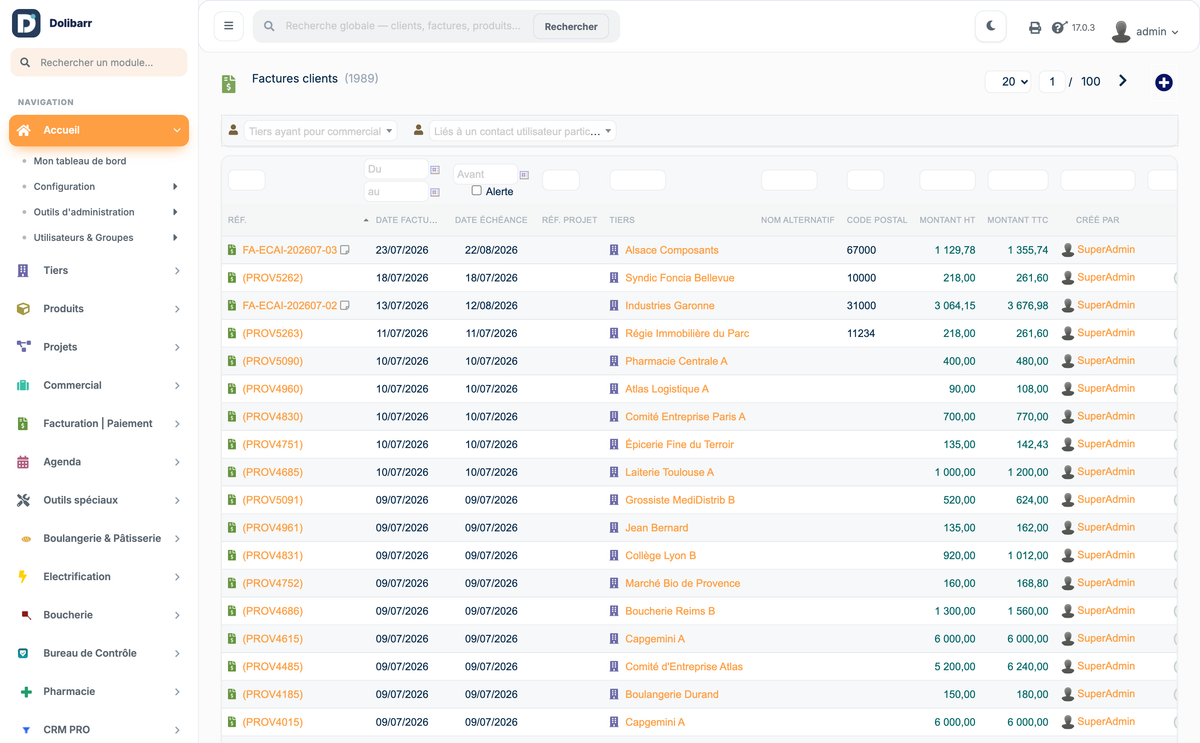The width and height of the screenshot is (1200, 743).
Task: Focus the 'Rechercher un module' field
Action: coord(98,62)
